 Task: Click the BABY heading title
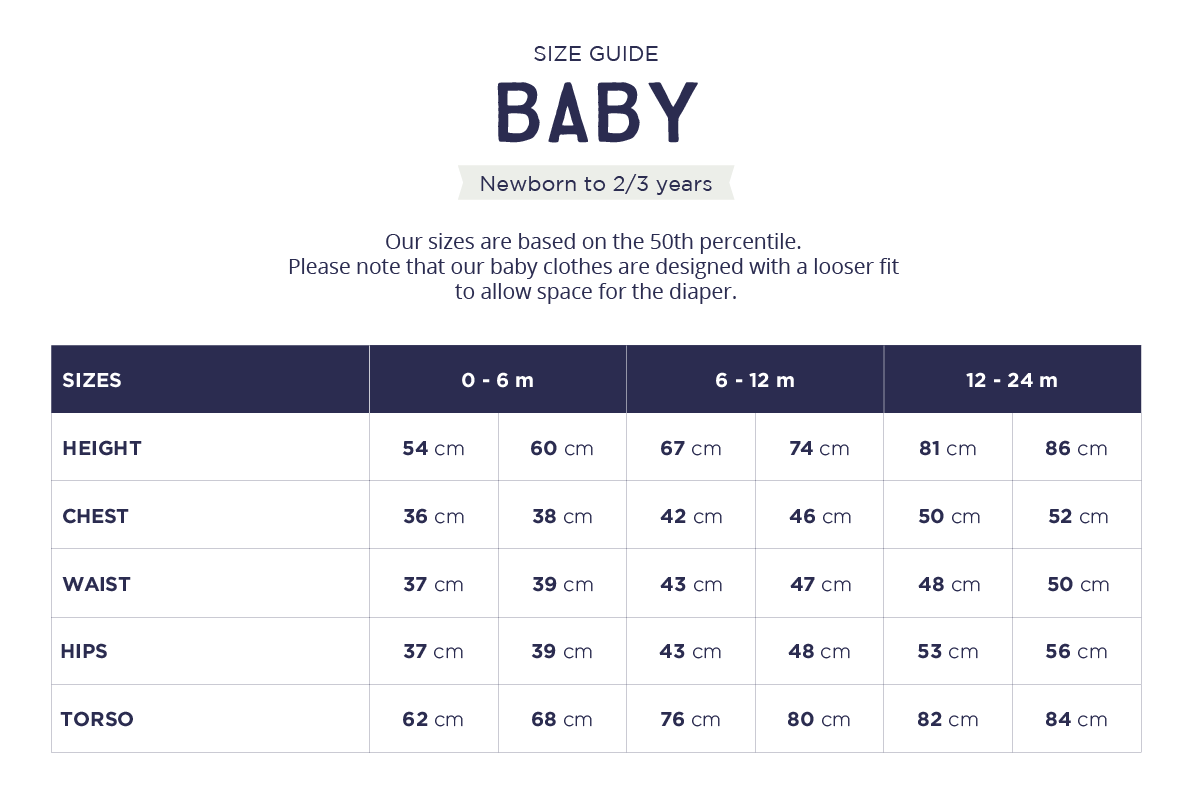point(596,110)
